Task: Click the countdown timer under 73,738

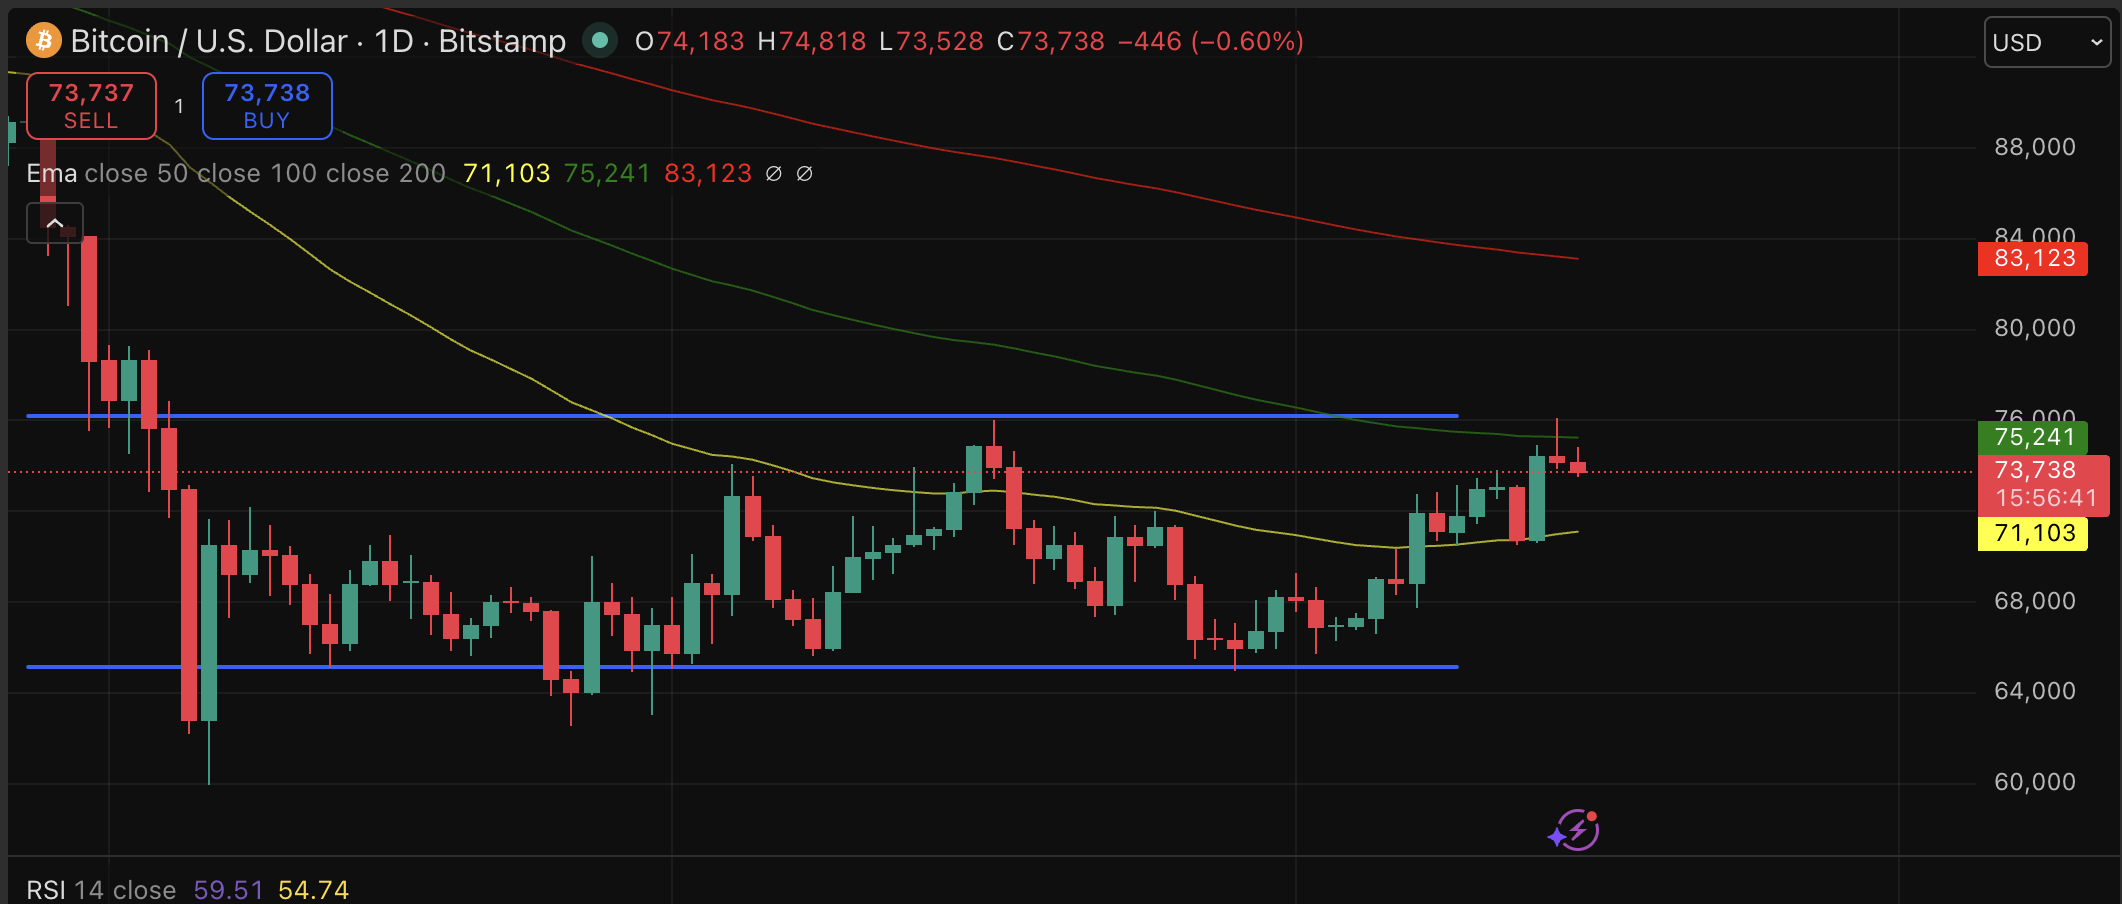Action: click(2044, 497)
